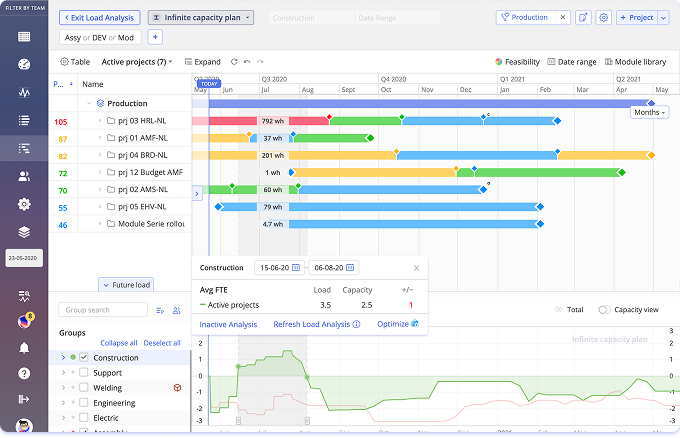
Task: Click the Assy or DEV or Mod filter
Action: [99, 38]
